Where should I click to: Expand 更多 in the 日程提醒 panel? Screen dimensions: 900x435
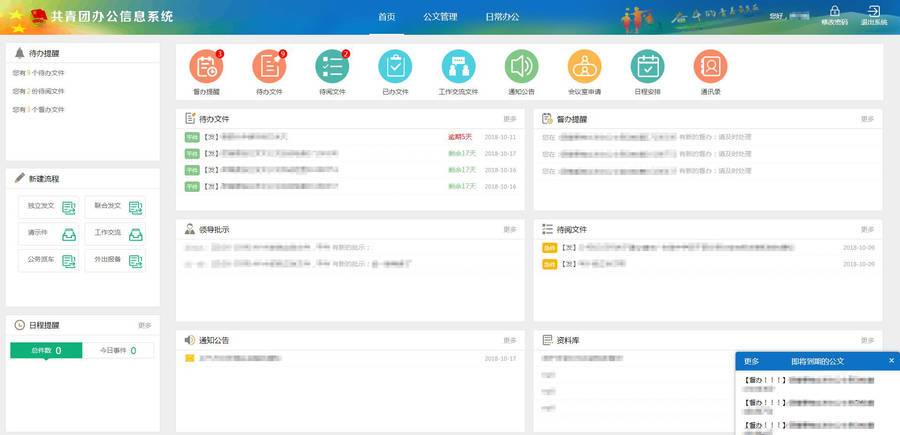[x=145, y=325]
